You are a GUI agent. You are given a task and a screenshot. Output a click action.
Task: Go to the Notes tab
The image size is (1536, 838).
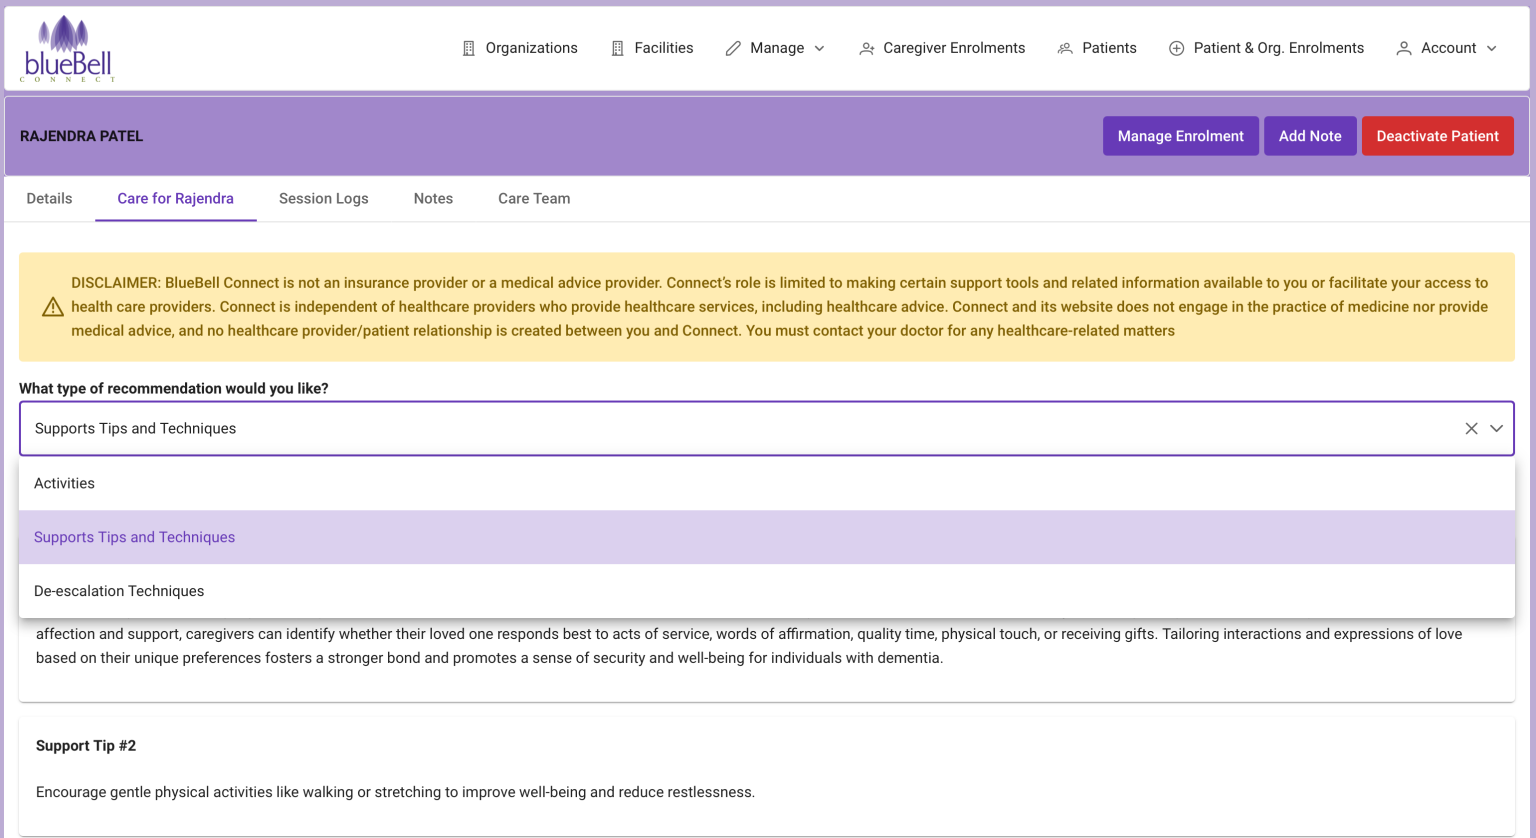click(433, 198)
